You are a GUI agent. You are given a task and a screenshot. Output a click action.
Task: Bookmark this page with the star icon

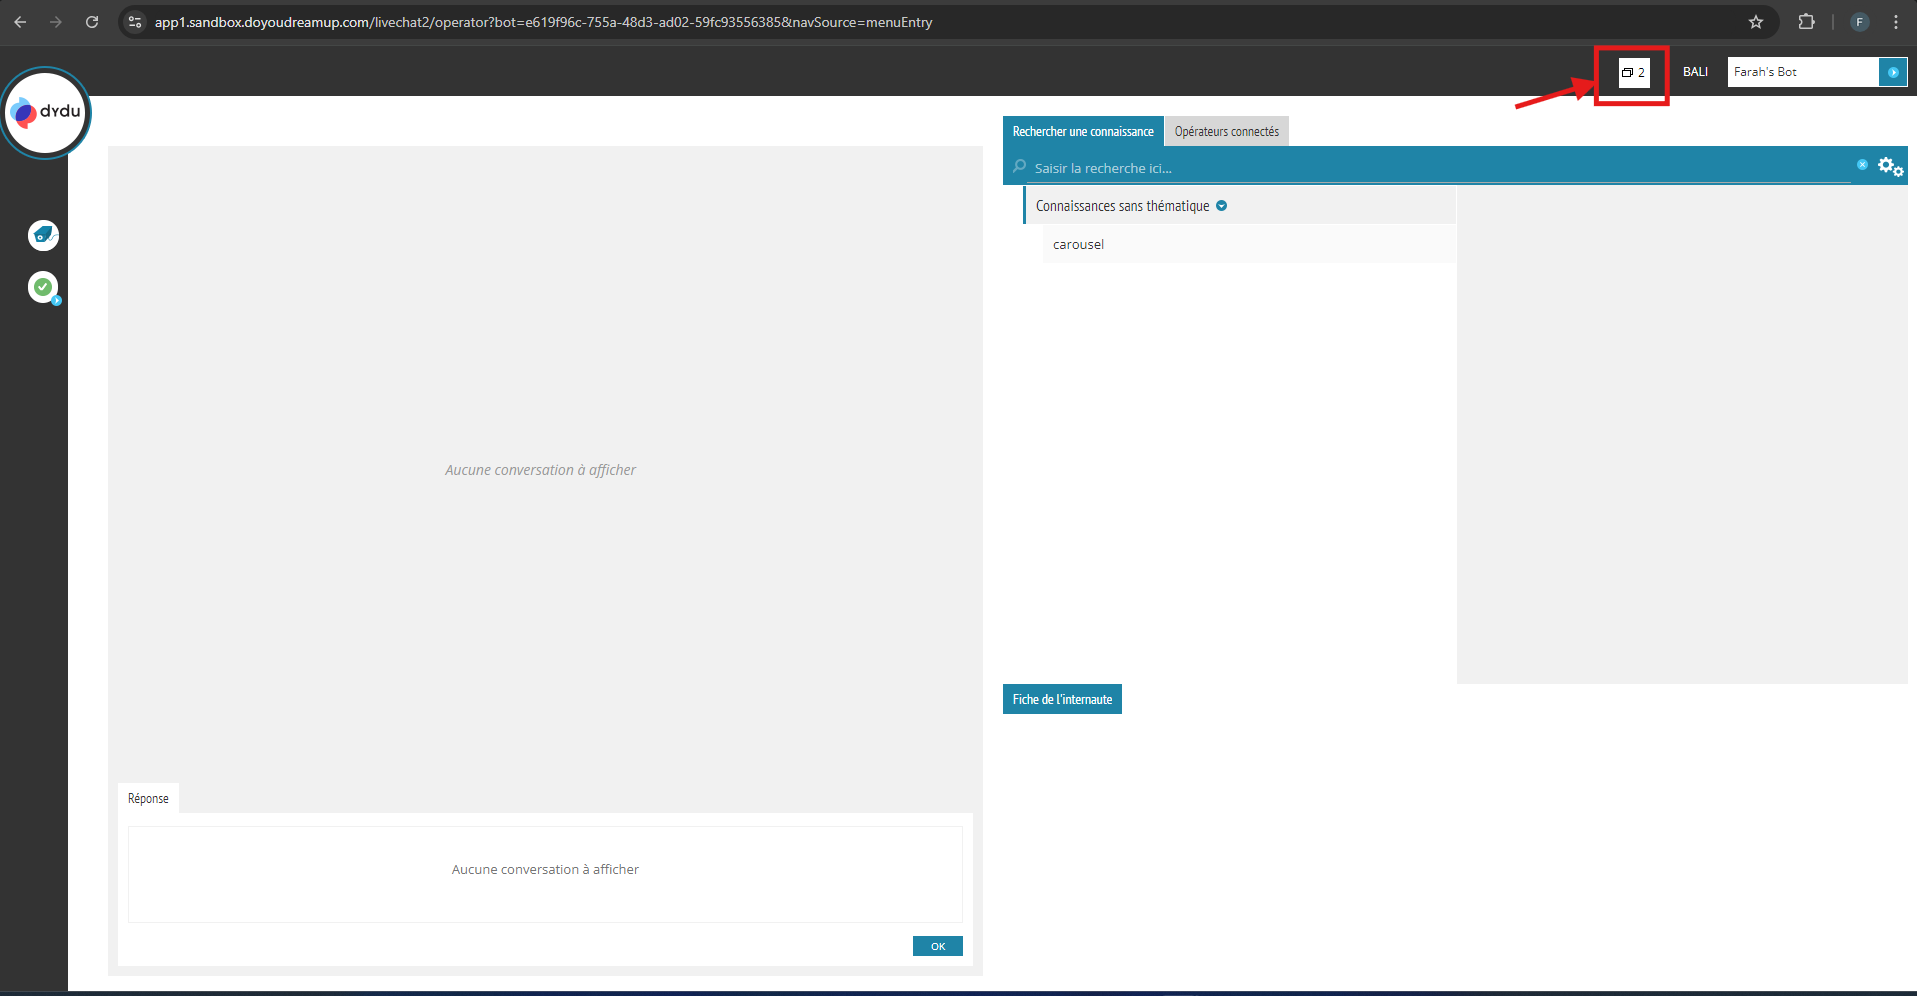tap(1756, 22)
